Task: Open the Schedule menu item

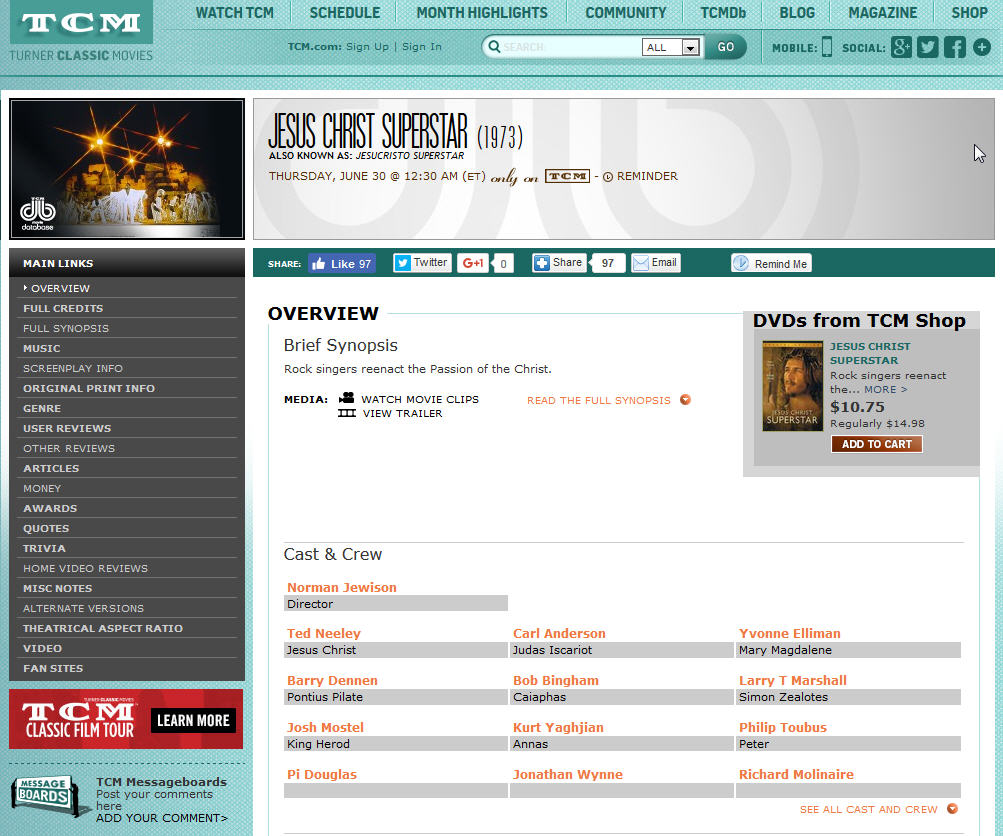Action: coord(344,13)
